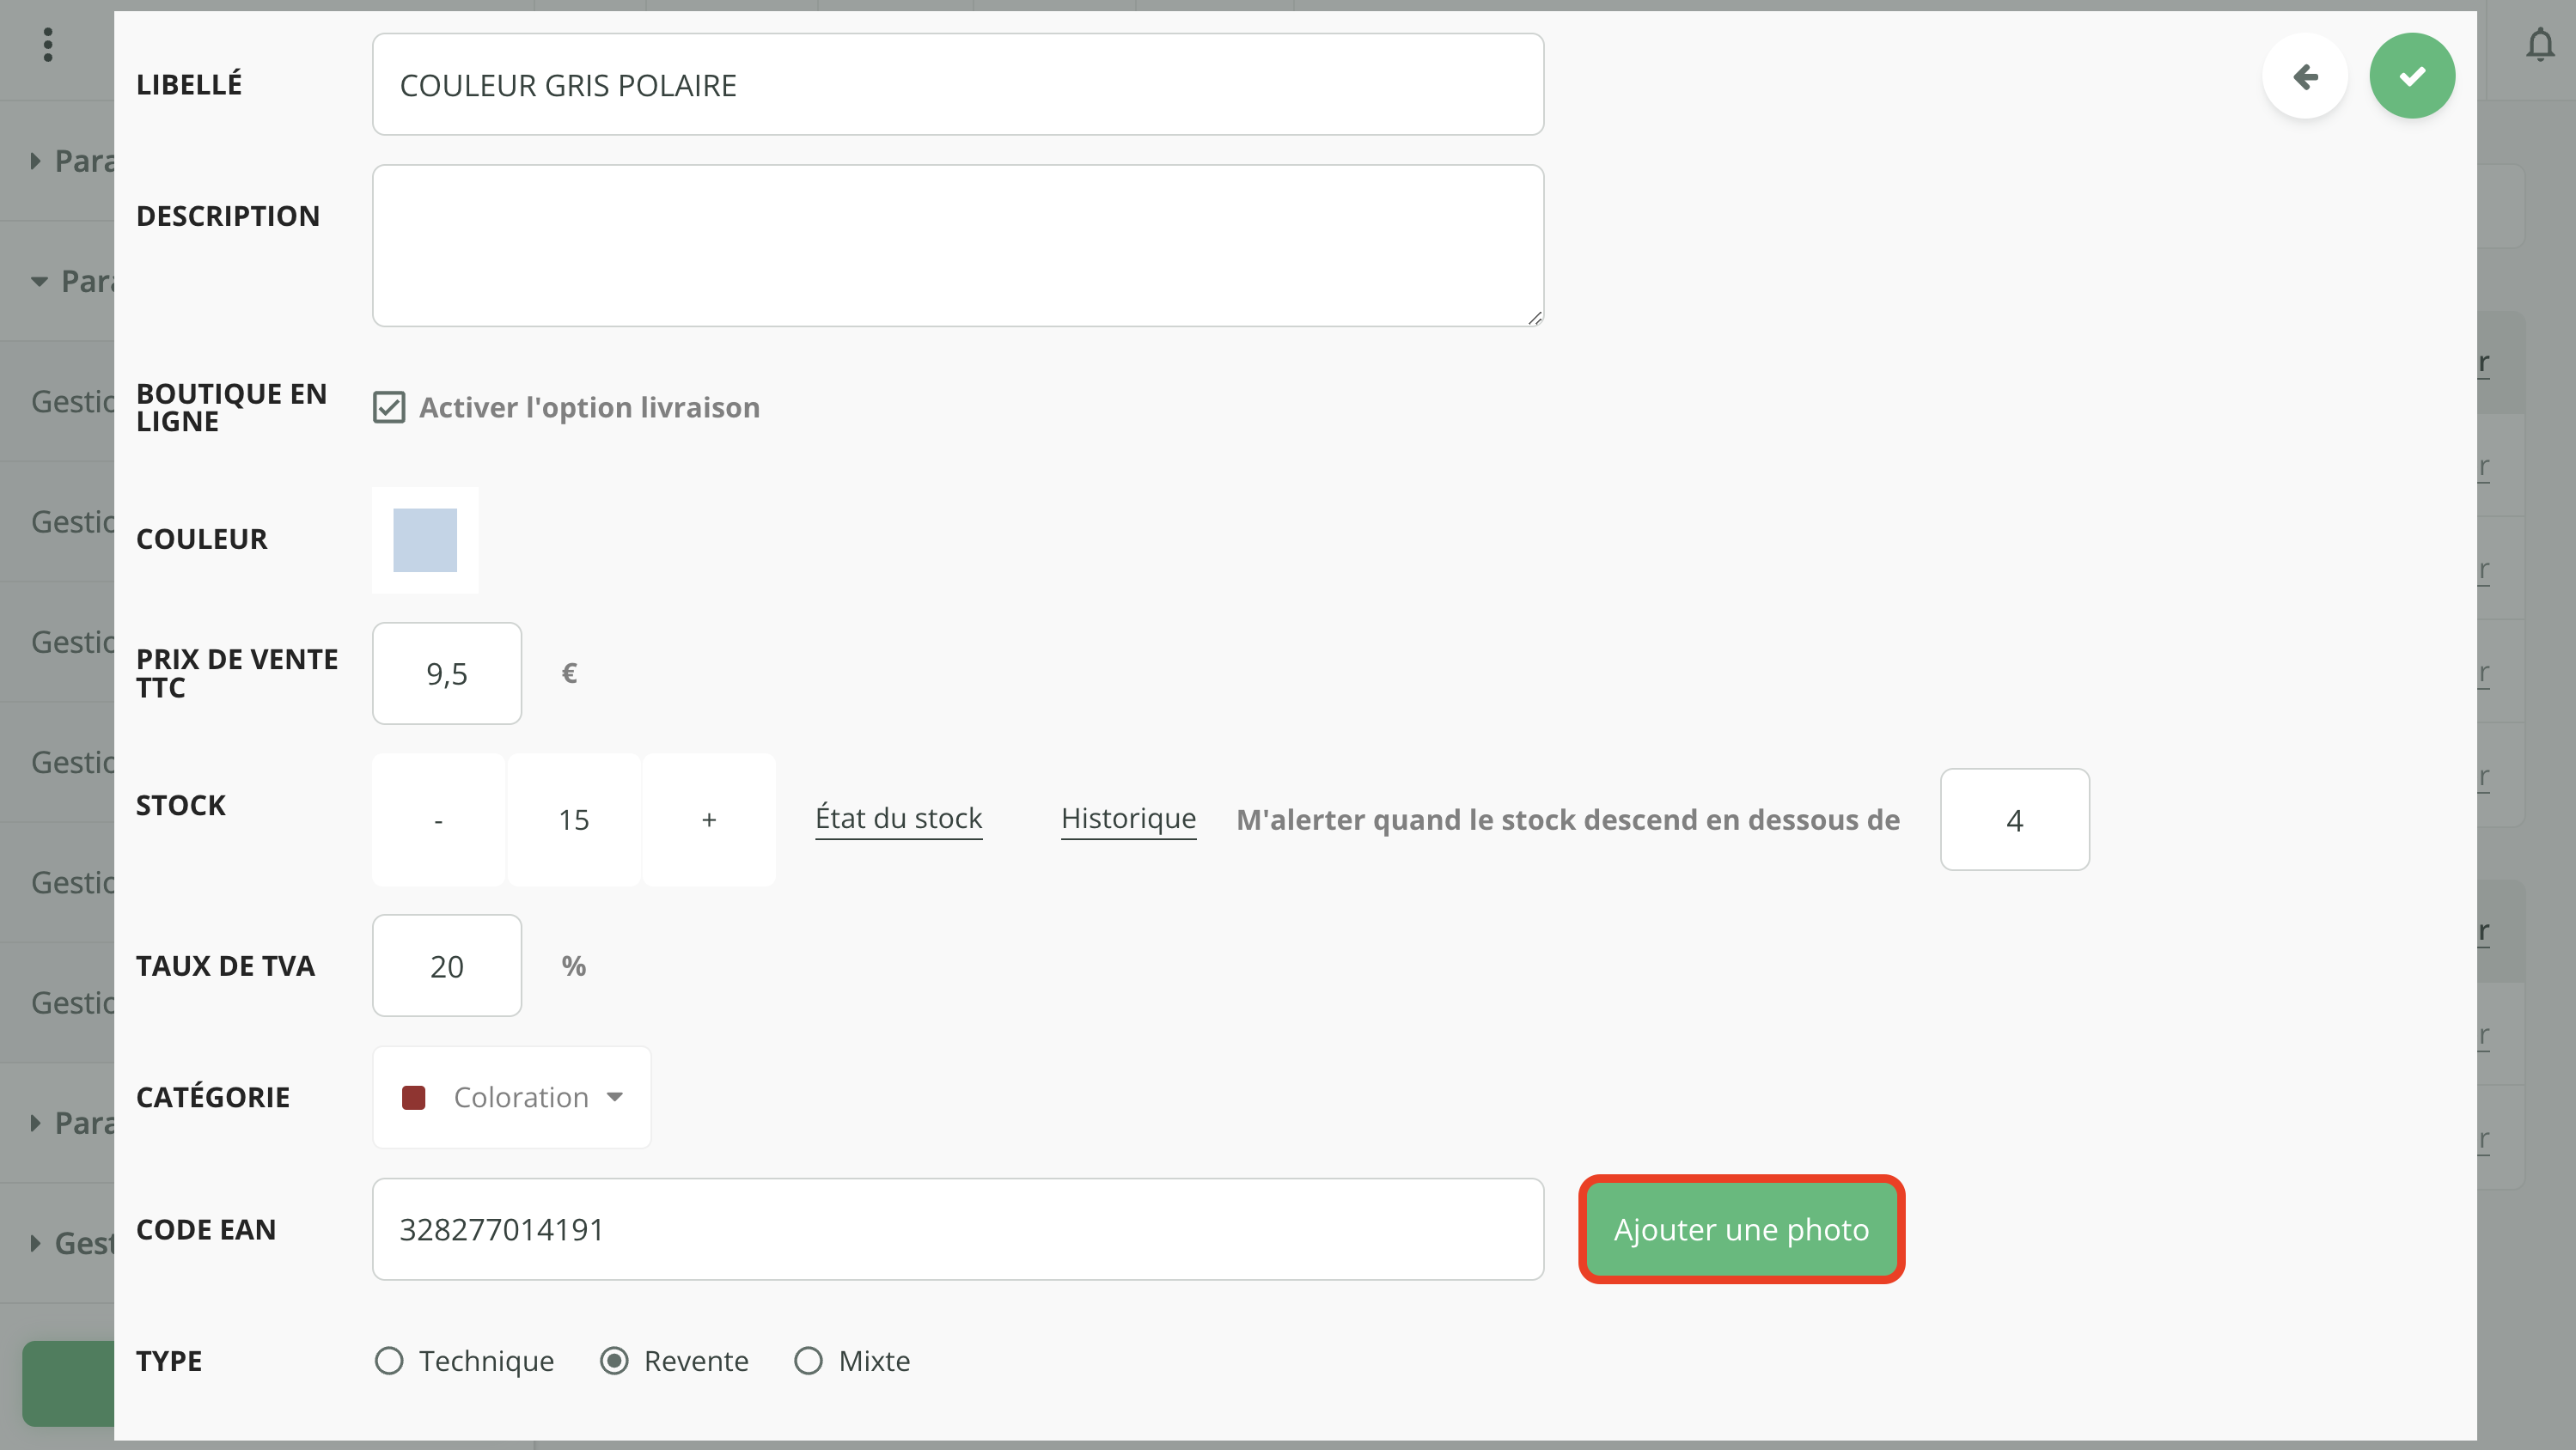Image resolution: width=2576 pixels, height=1450 pixels.
Task: Toggle the Activer l'option livraison checkbox
Action: click(x=389, y=408)
